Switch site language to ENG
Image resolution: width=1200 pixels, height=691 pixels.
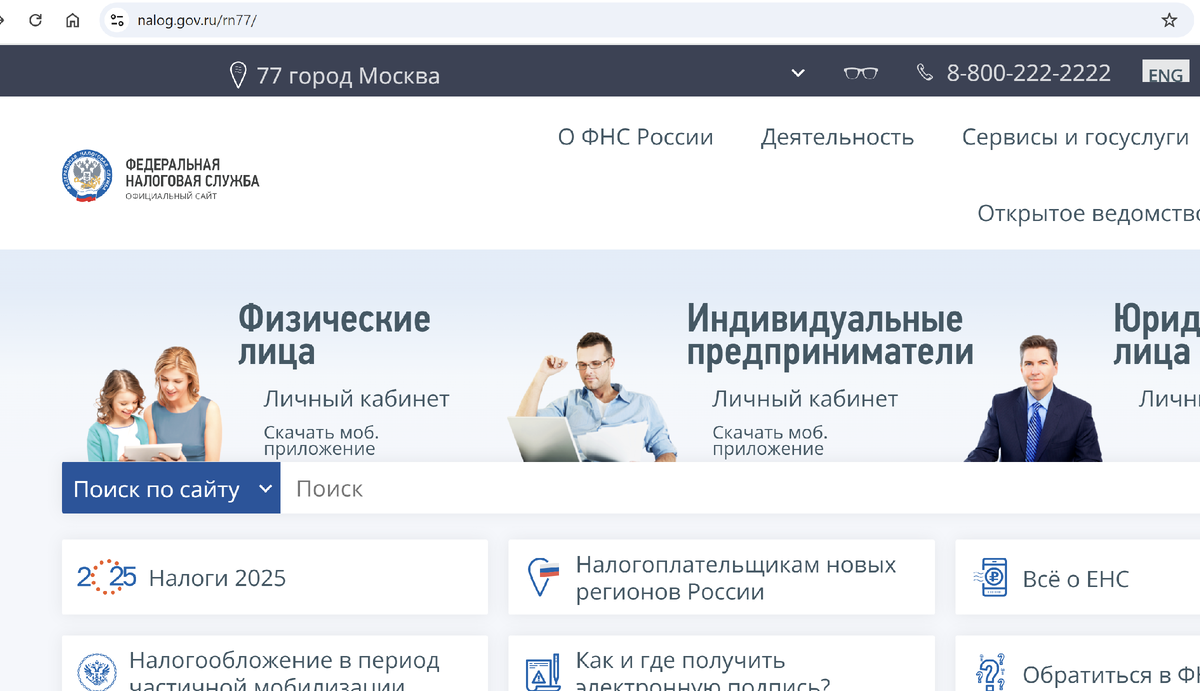[1165, 74]
